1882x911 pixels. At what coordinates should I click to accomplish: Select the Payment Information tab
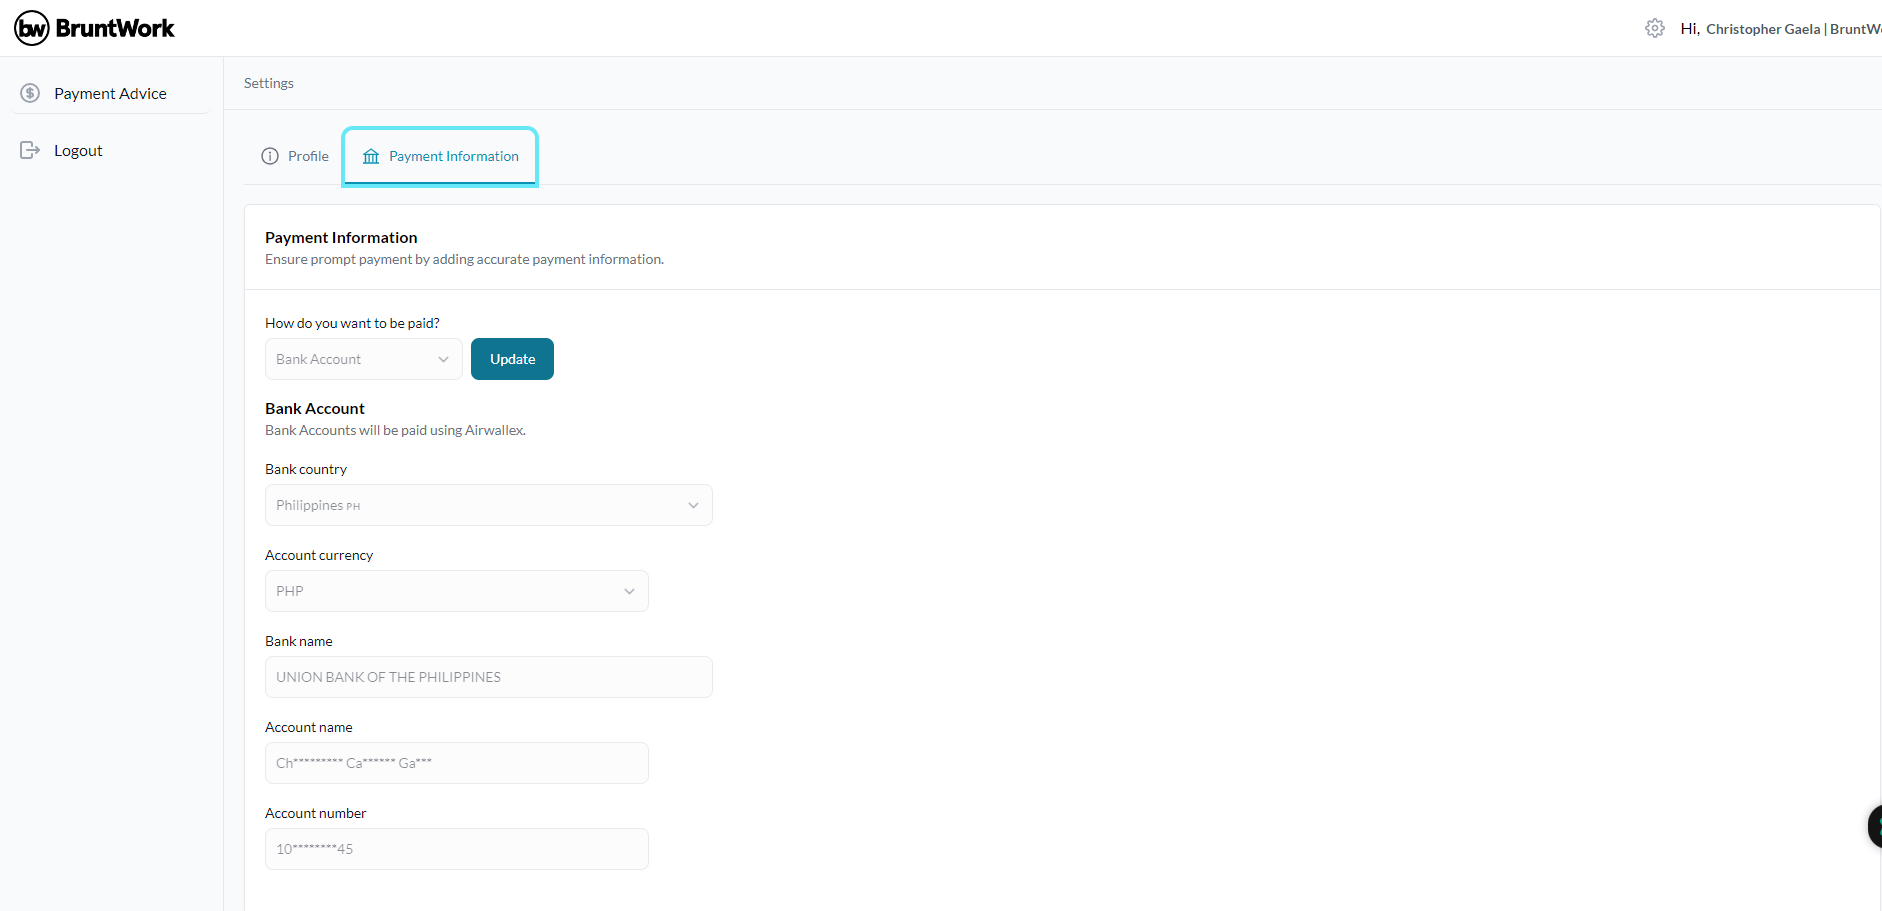click(x=440, y=156)
